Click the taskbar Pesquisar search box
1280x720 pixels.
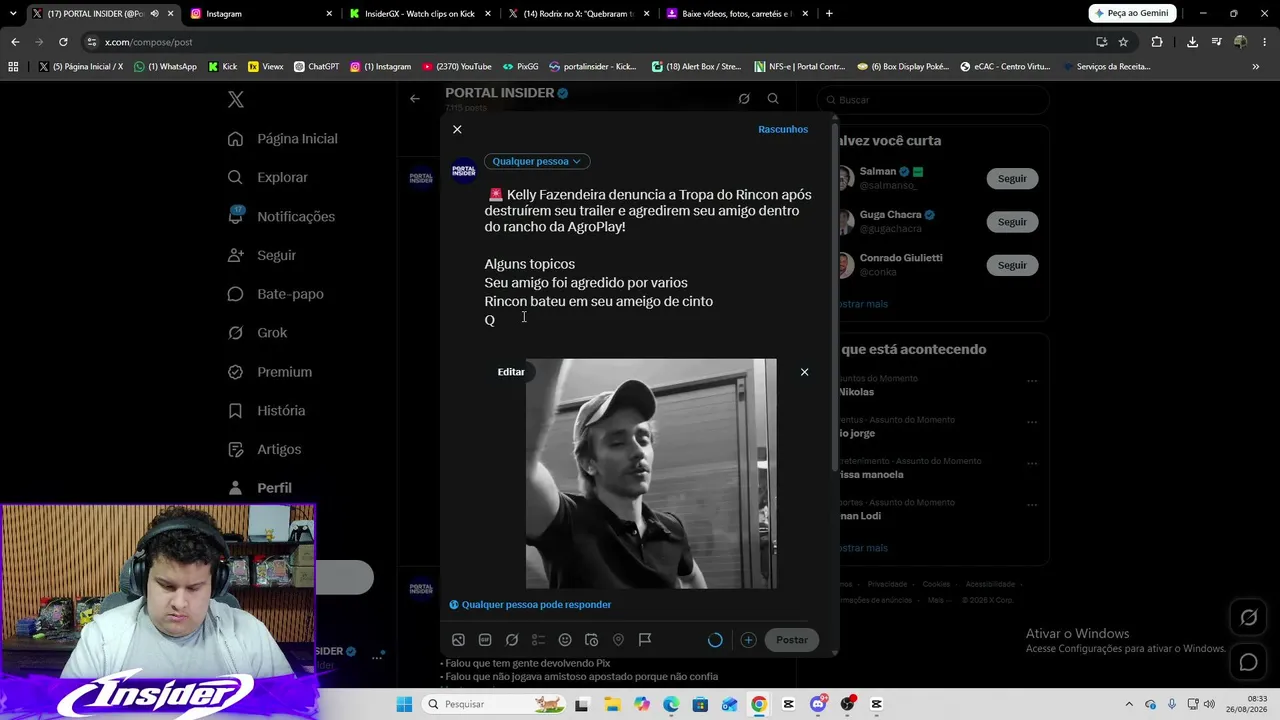tap(492, 704)
